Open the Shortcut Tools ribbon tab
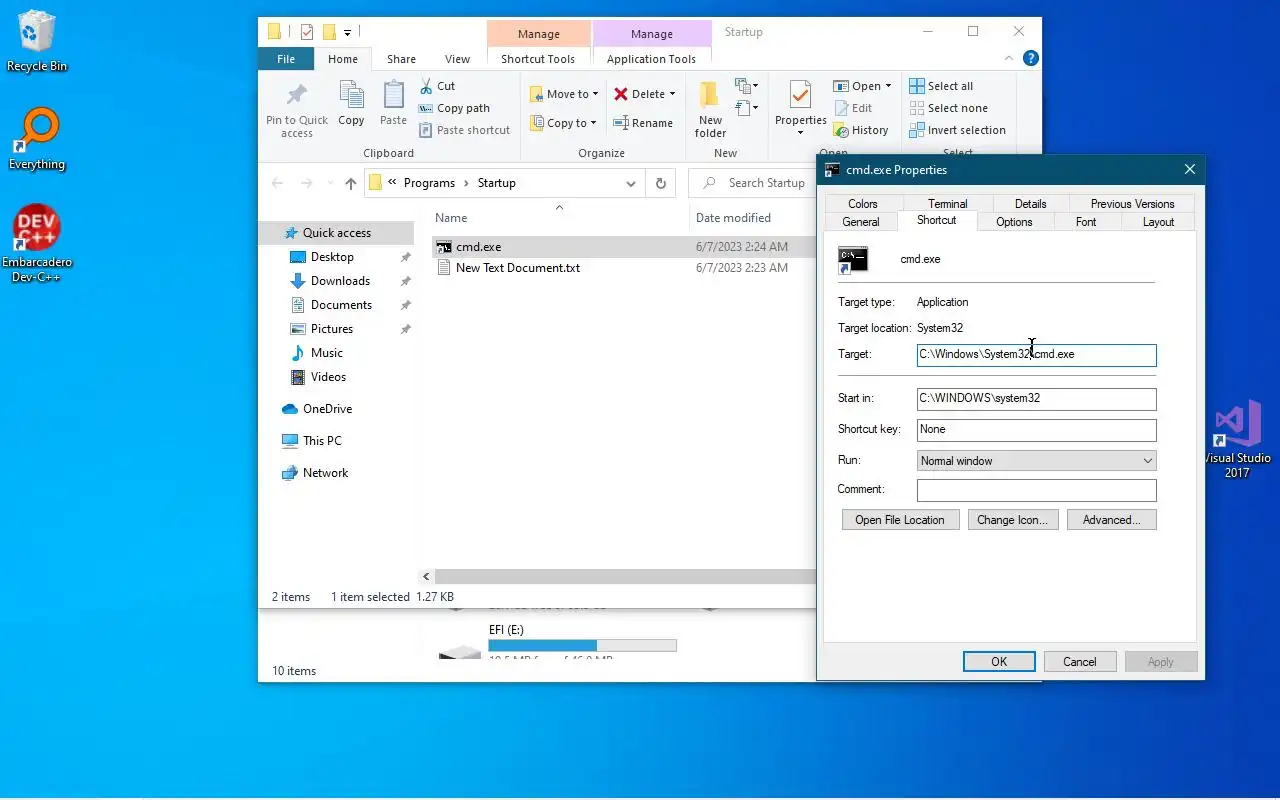Image resolution: width=1280 pixels, height=800 pixels. click(x=538, y=59)
